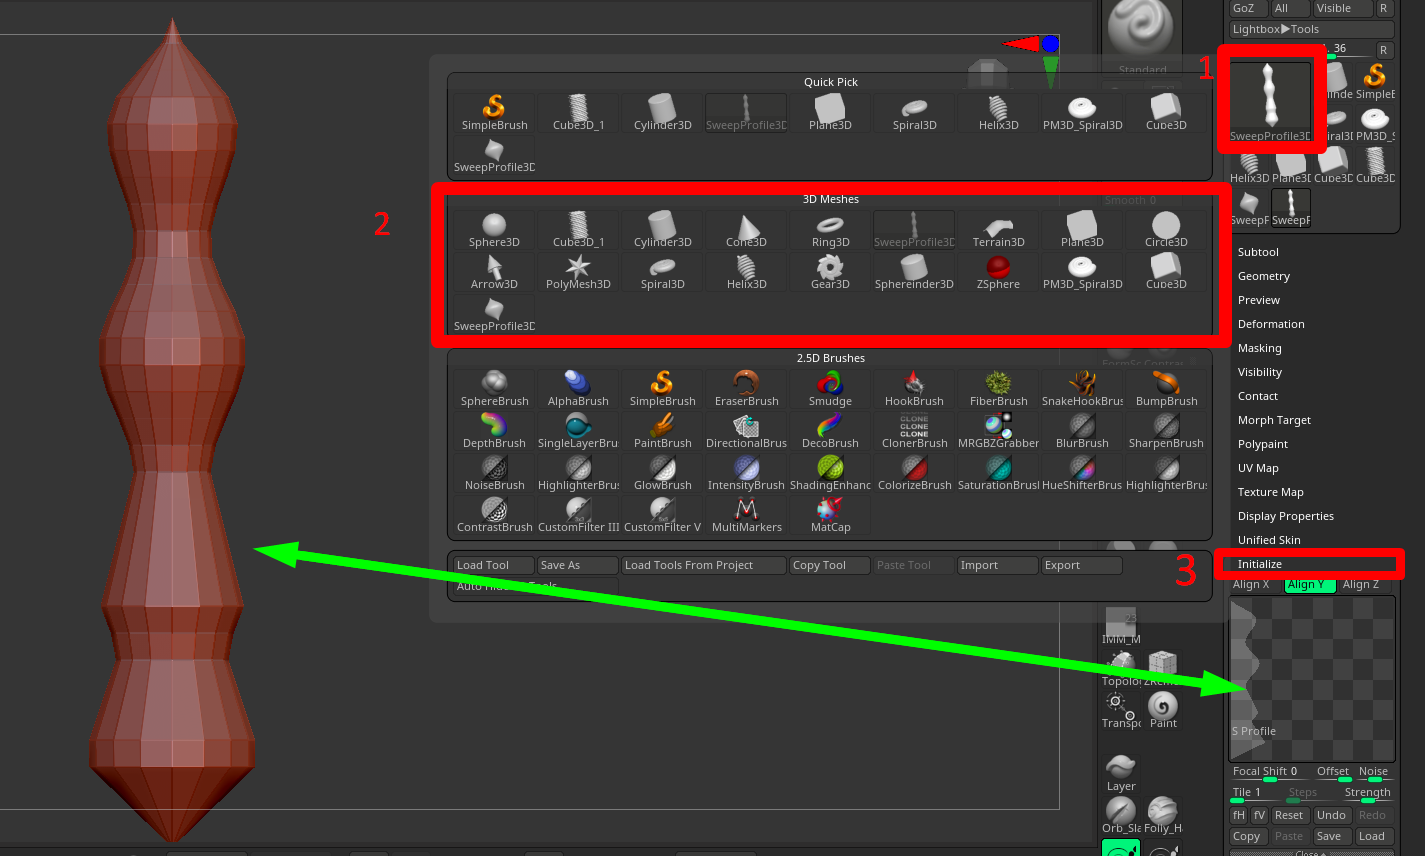Select SimpleBrush in Quick Pick

[494, 113]
